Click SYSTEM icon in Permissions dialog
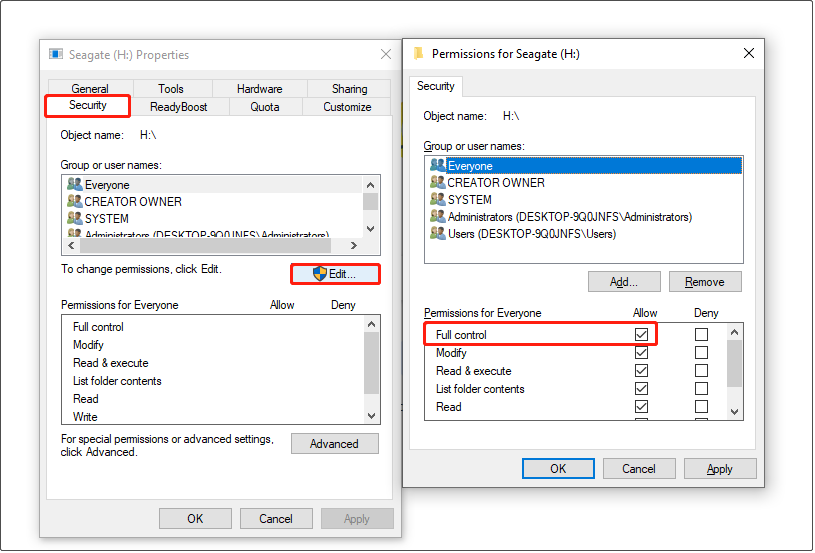The height and width of the screenshot is (553, 815). click(x=438, y=199)
